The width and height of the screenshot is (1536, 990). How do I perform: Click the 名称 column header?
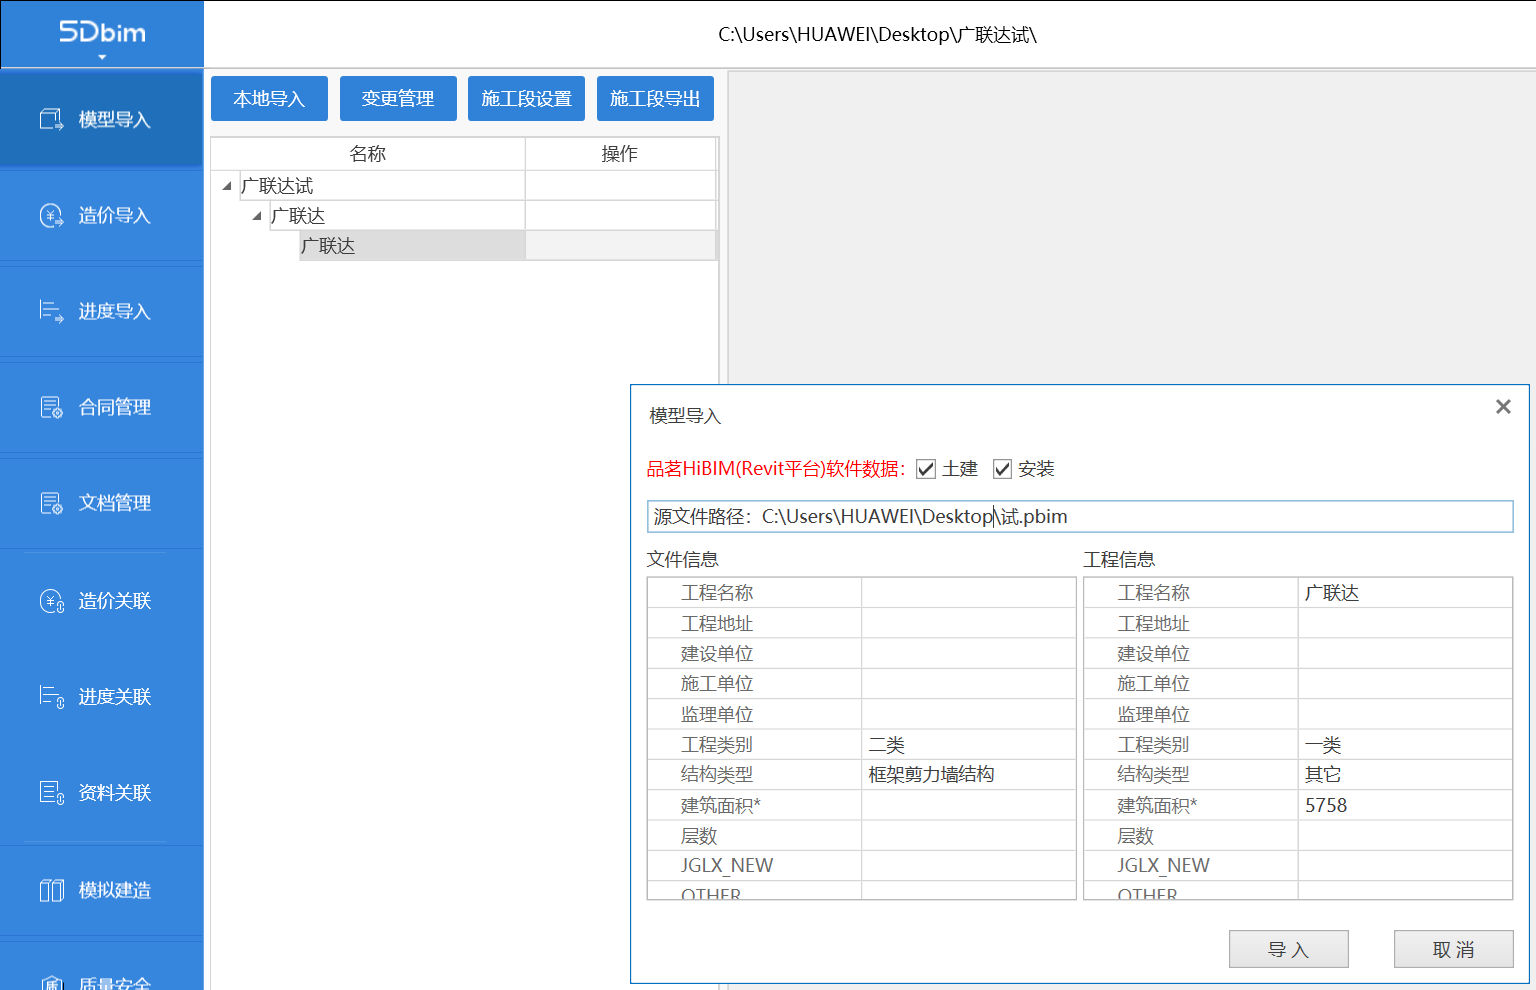pyautogui.click(x=368, y=154)
